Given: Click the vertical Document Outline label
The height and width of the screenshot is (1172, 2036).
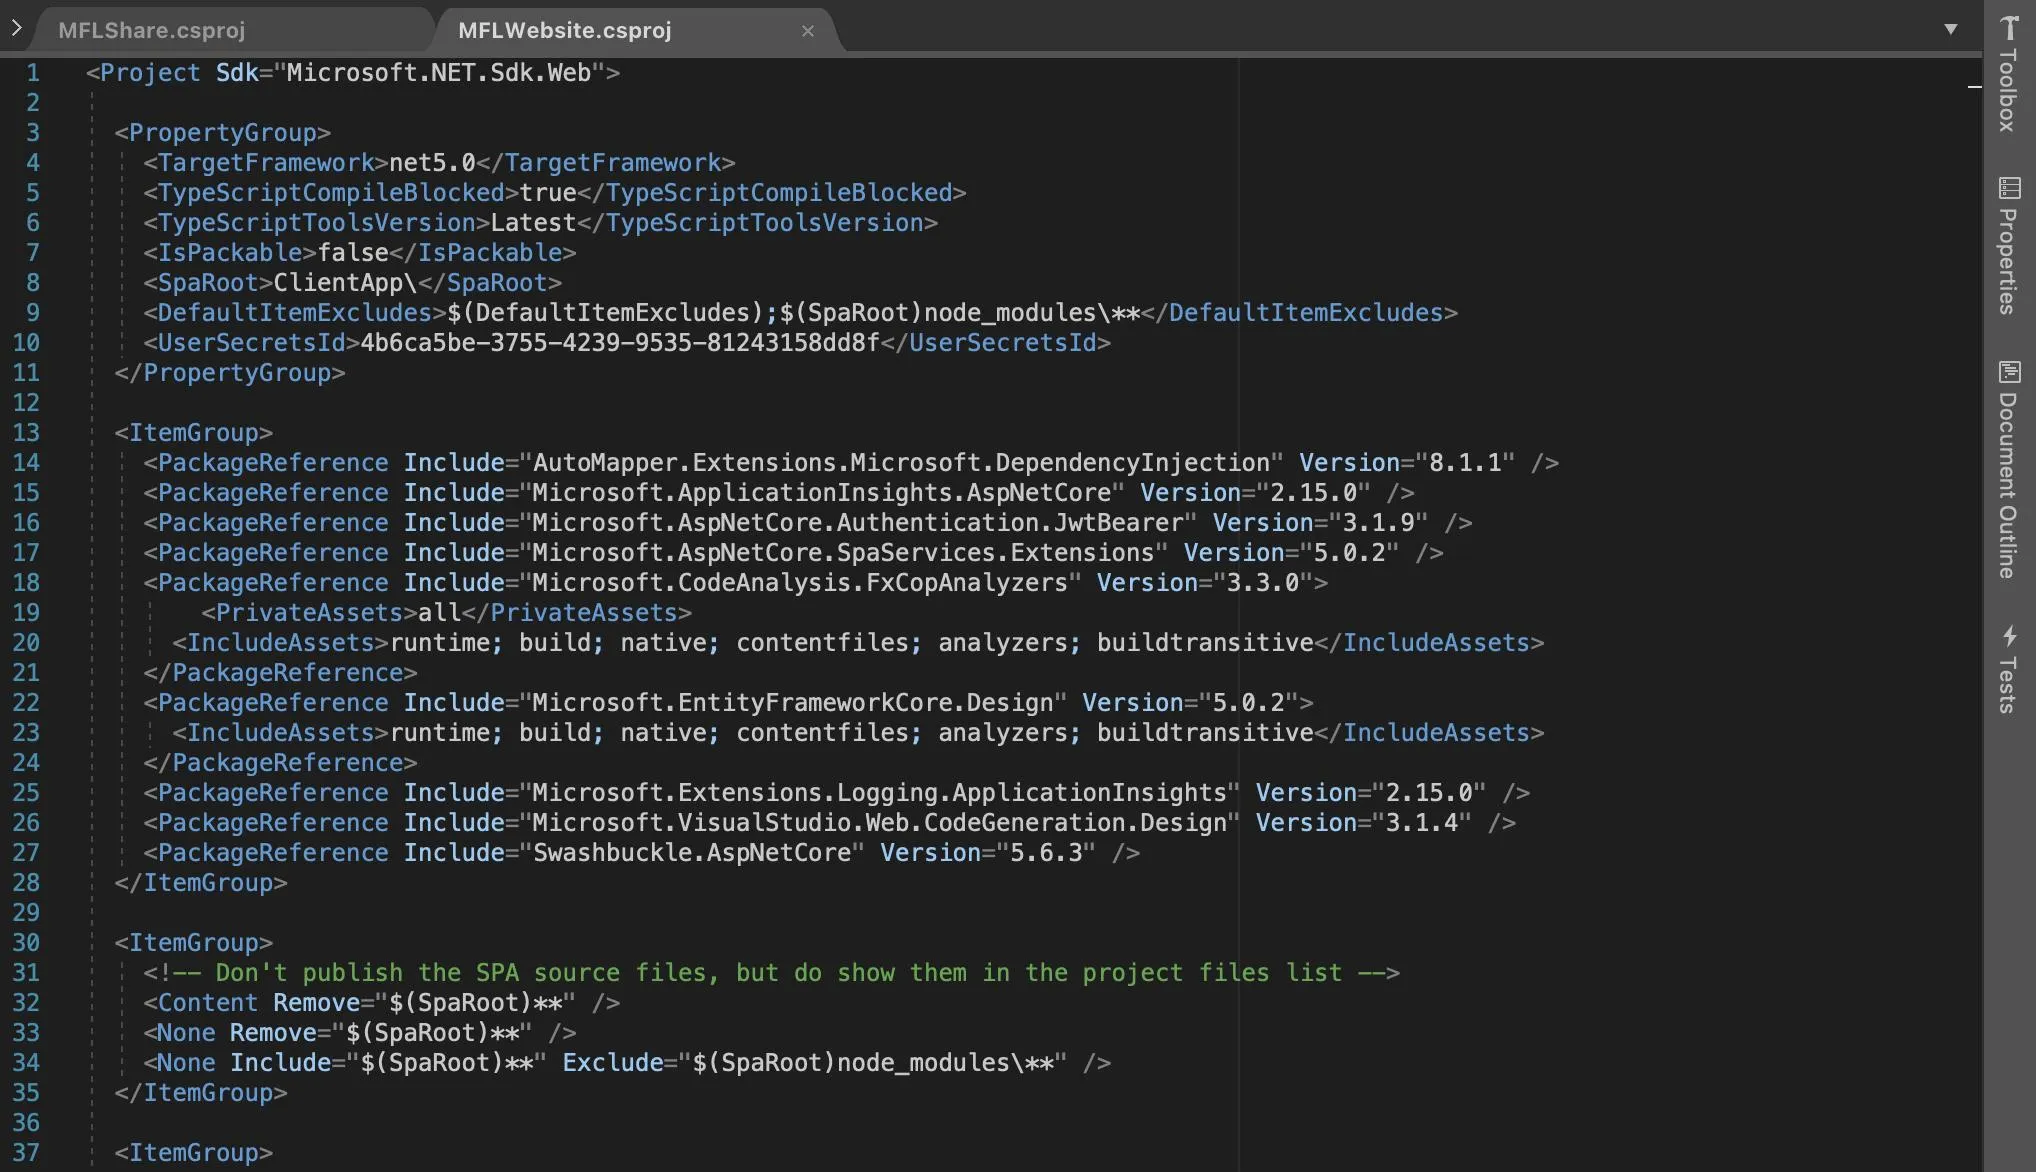Looking at the screenshot, I should 2008,486.
